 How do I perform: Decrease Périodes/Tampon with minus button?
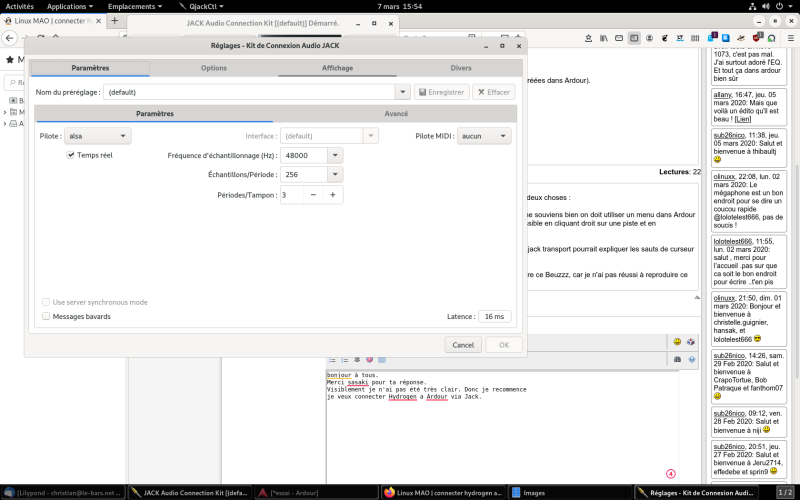[313, 195]
